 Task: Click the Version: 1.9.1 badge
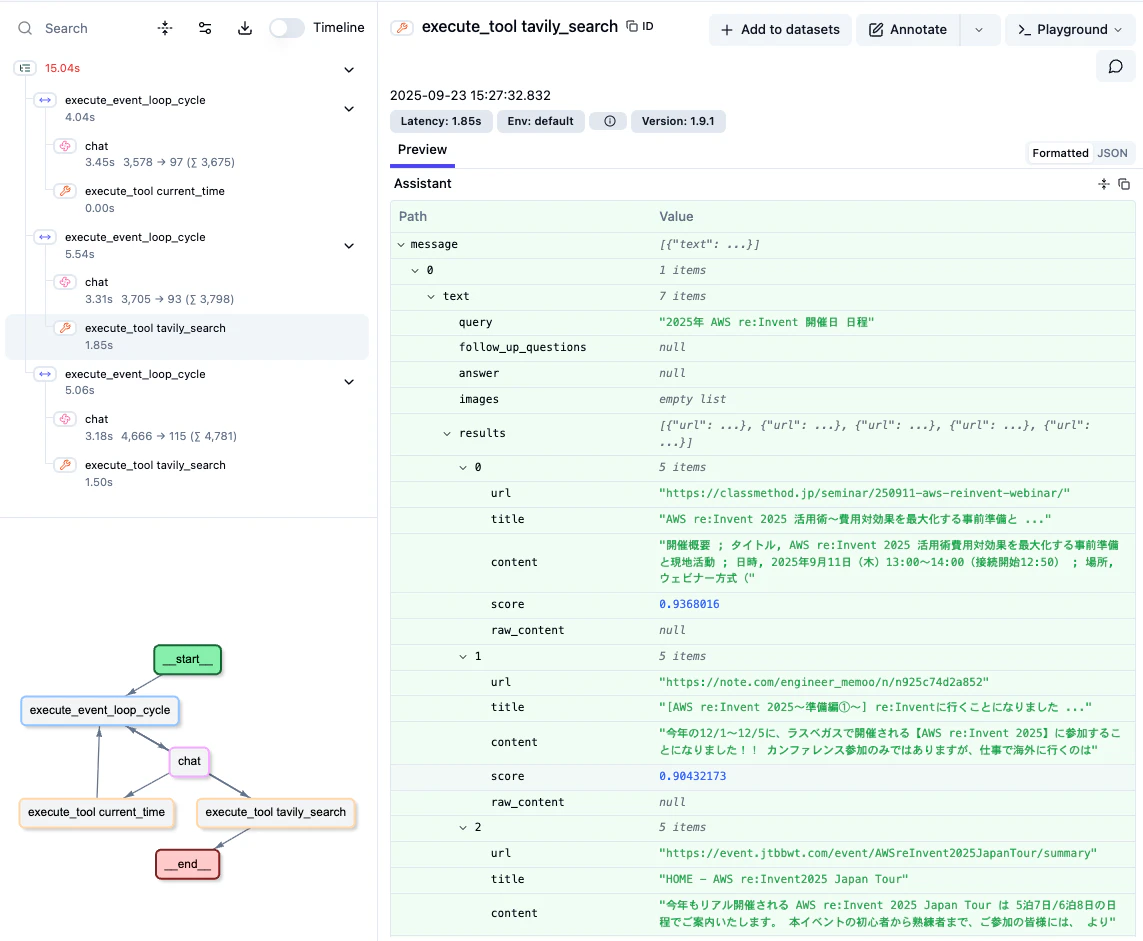click(678, 121)
